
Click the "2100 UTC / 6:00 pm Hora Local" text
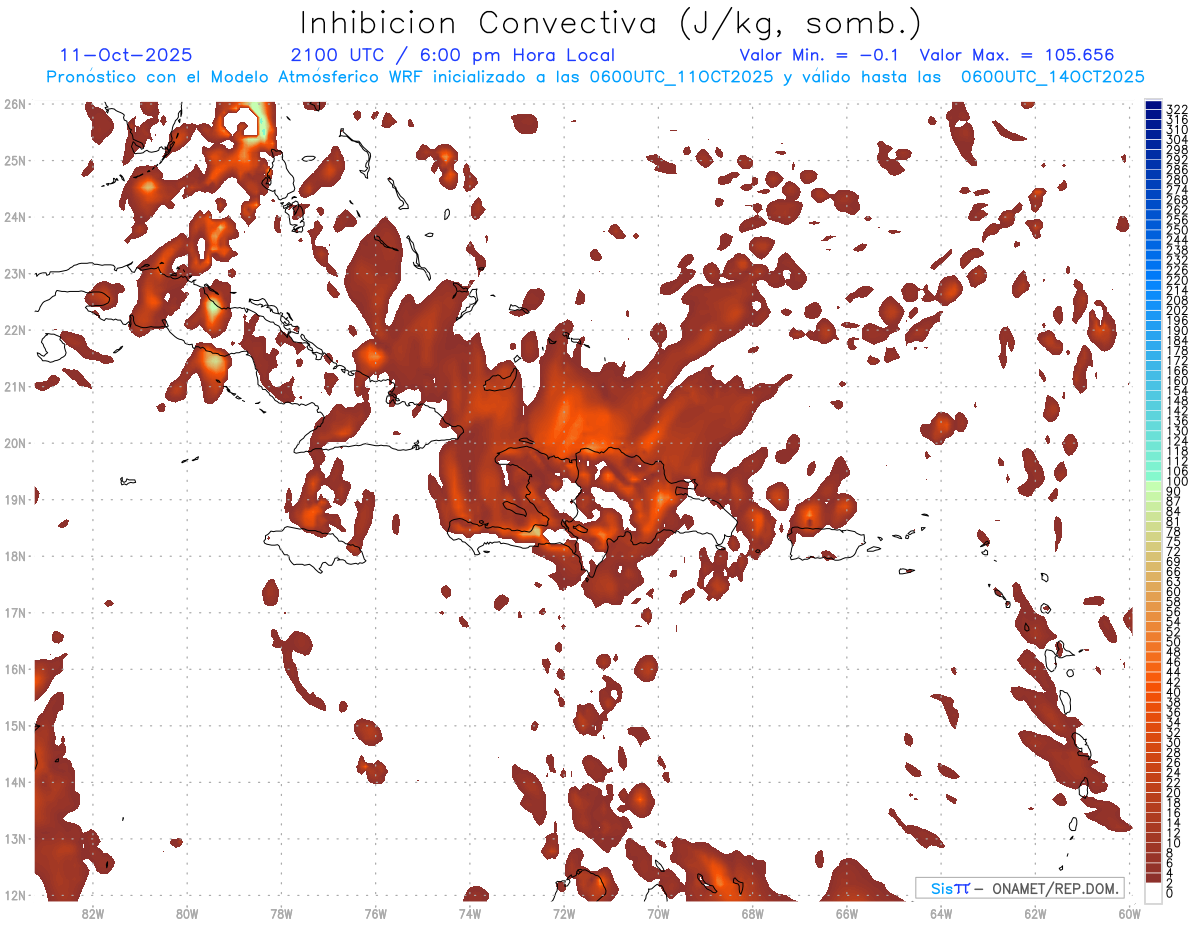tap(452, 55)
